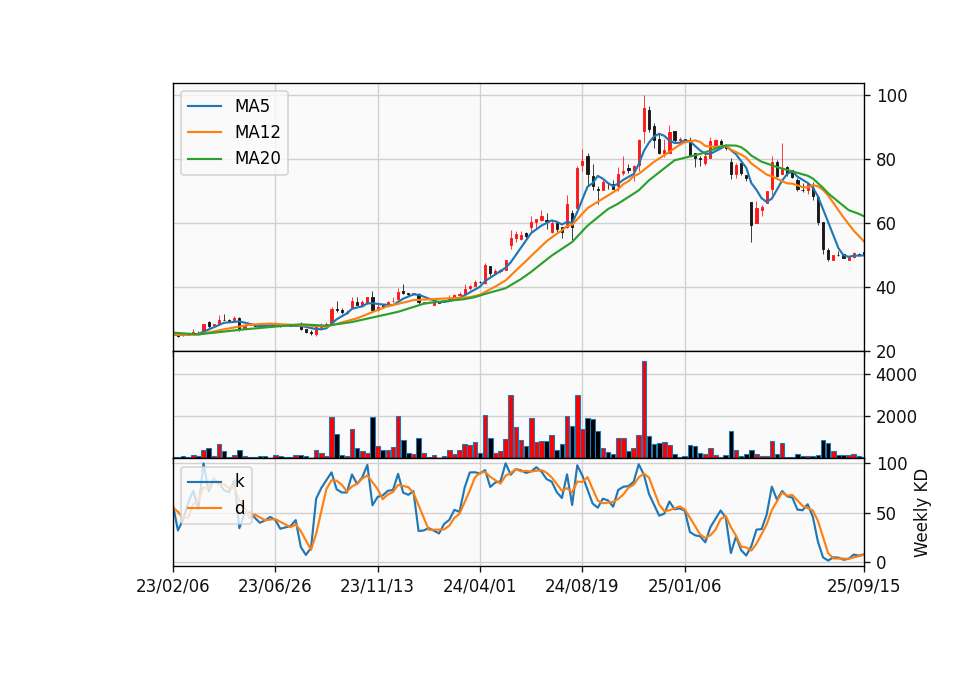The image size is (960, 690).
Task: Click the 'k' legend label in KD panel
Action: click(239, 481)
